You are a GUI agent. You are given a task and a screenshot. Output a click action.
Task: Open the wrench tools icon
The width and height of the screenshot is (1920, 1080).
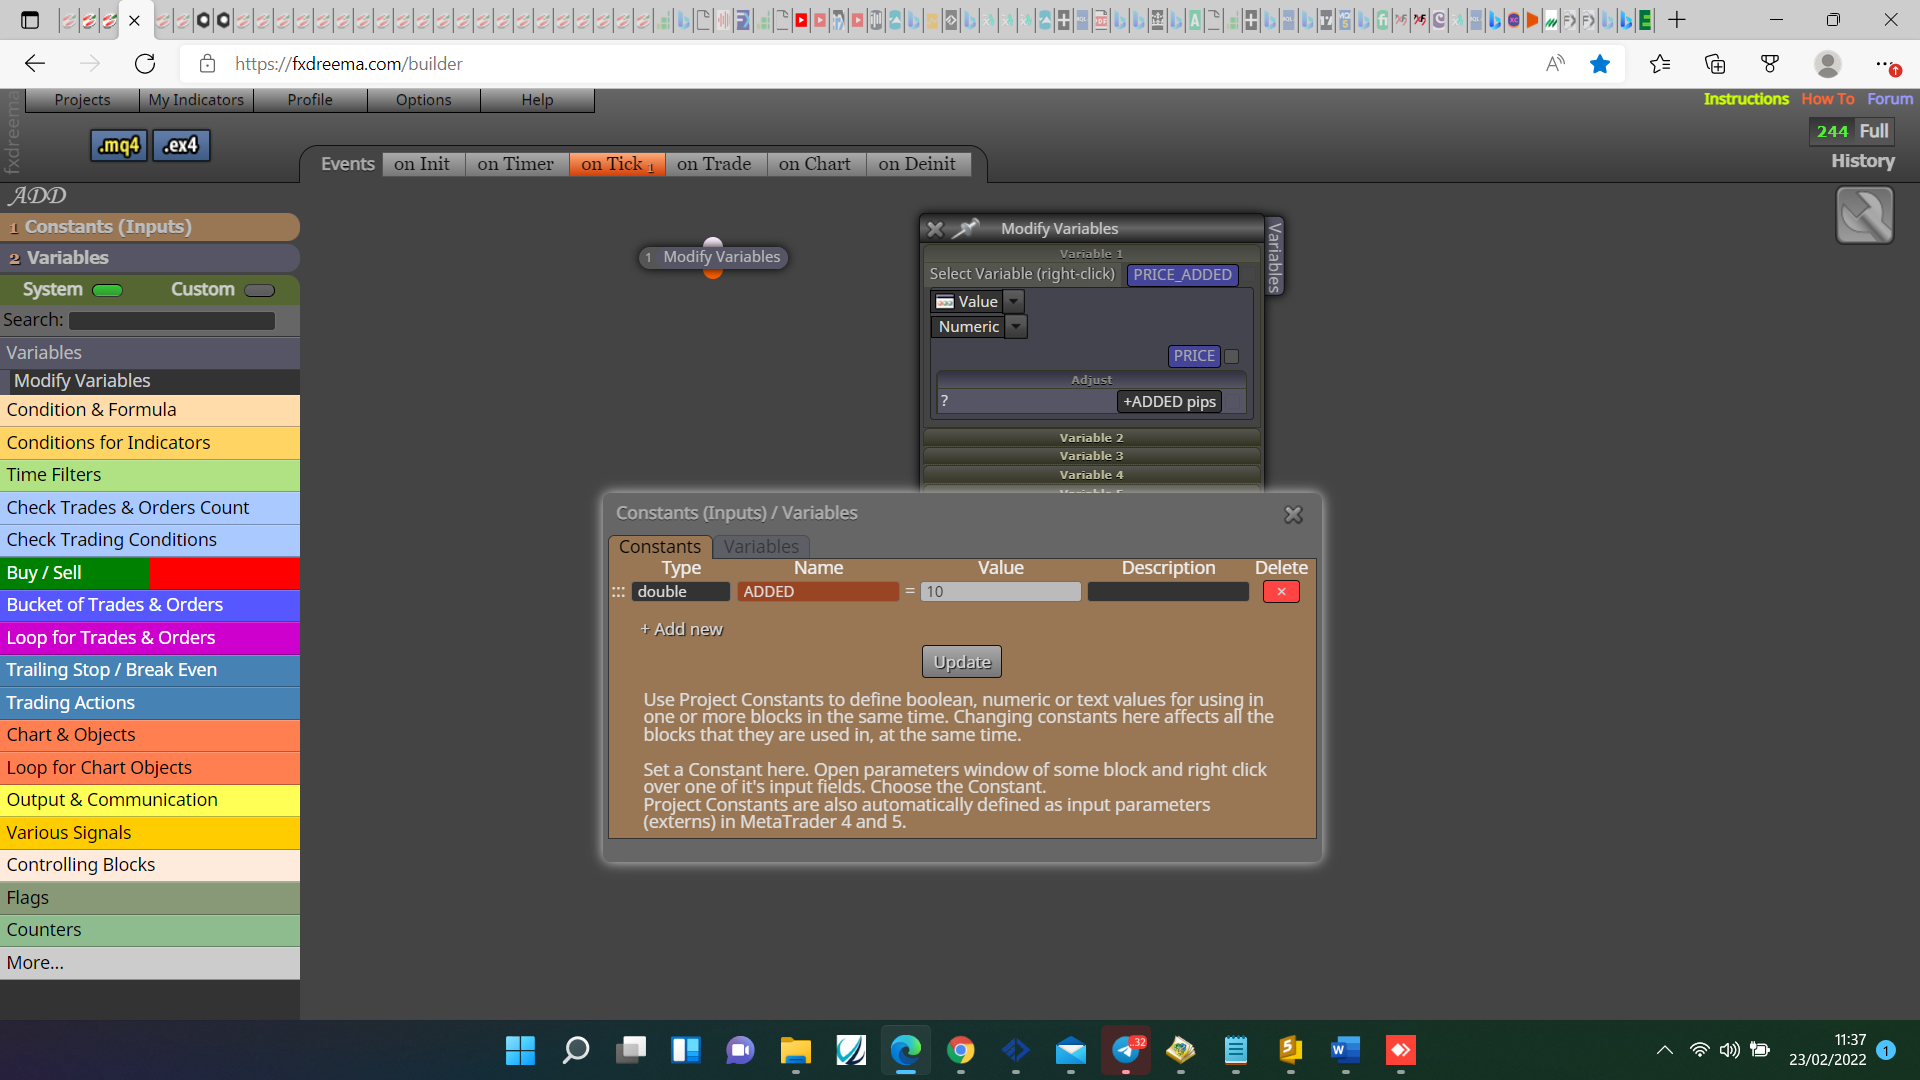tap(1864, 215)
